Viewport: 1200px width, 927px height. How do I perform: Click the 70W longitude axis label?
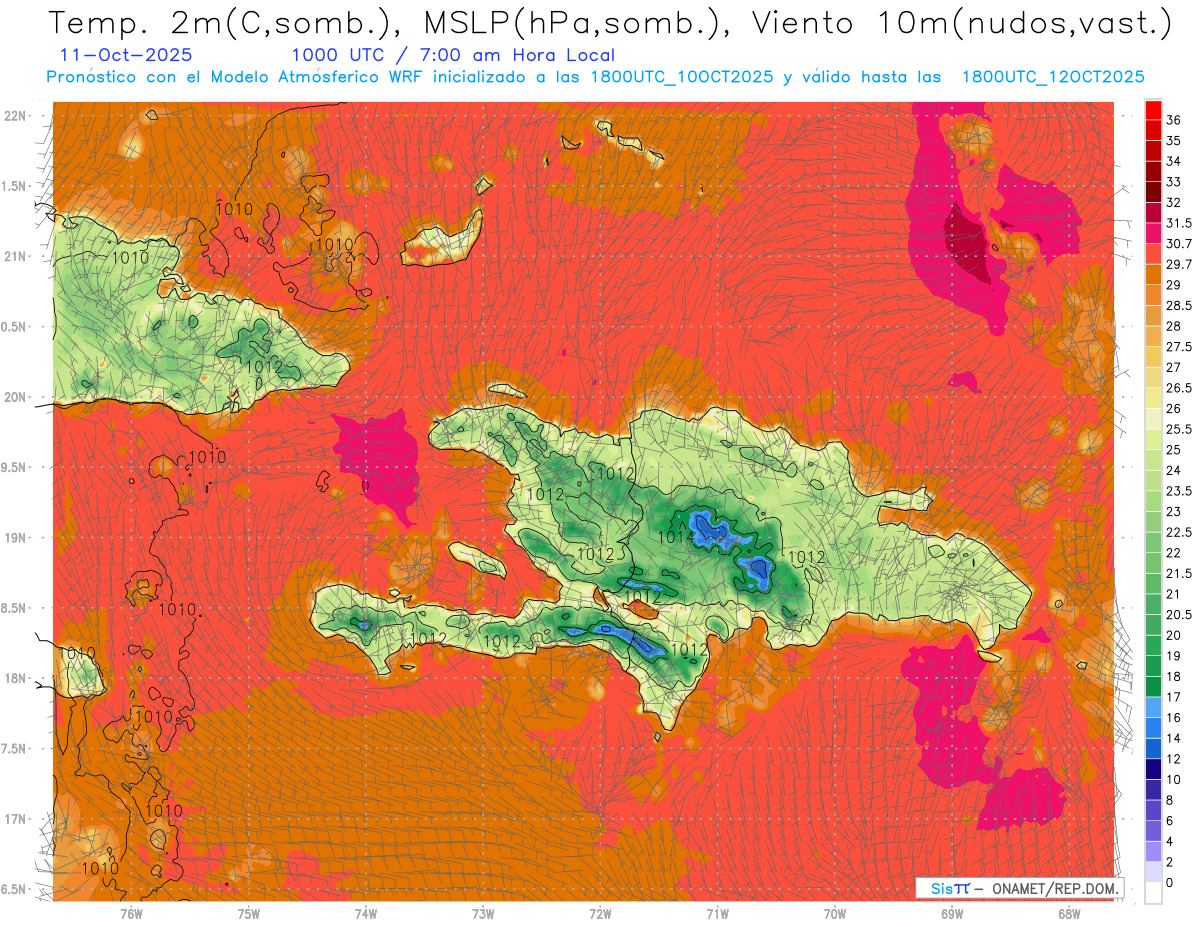click(x=834, y=913)
